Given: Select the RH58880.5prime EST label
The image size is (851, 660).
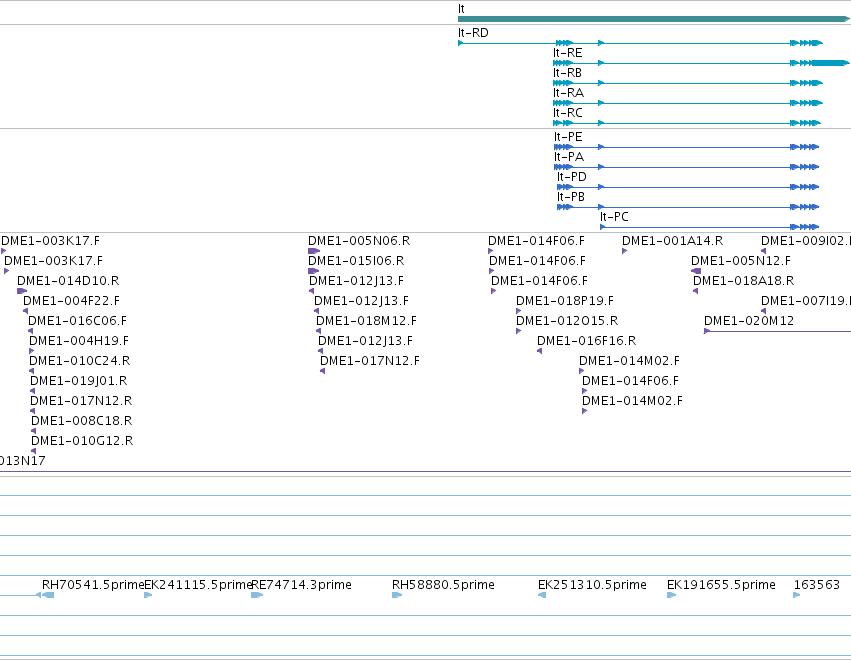Looking at the screenshot, I should pos(443,585).
